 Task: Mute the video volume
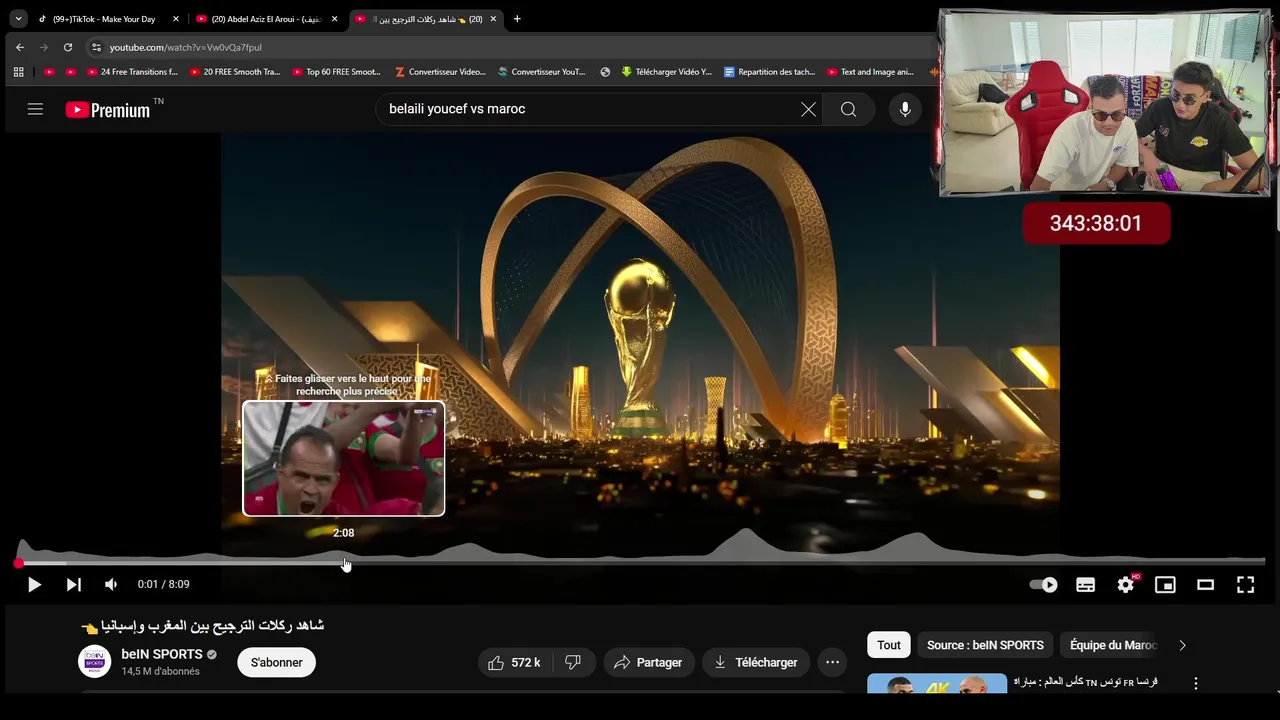111,585
